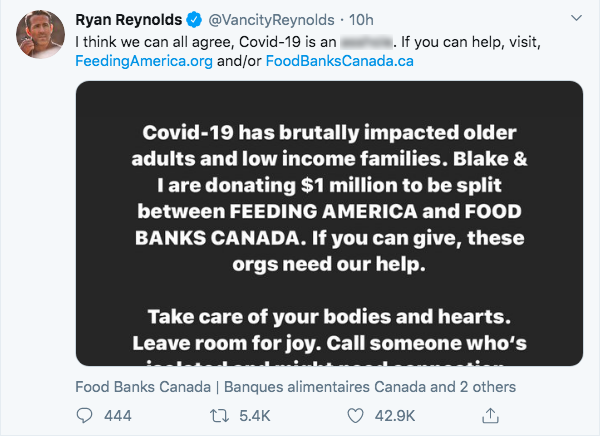
Task: Open the share tweet icon
Action: pyautogui.click(x=490, y=415)
